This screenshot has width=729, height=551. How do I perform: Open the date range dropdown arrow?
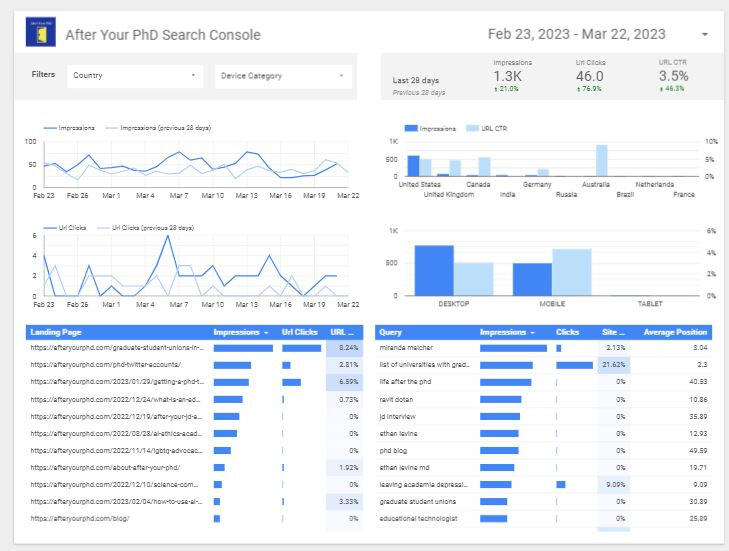click(x=705, y=35)
